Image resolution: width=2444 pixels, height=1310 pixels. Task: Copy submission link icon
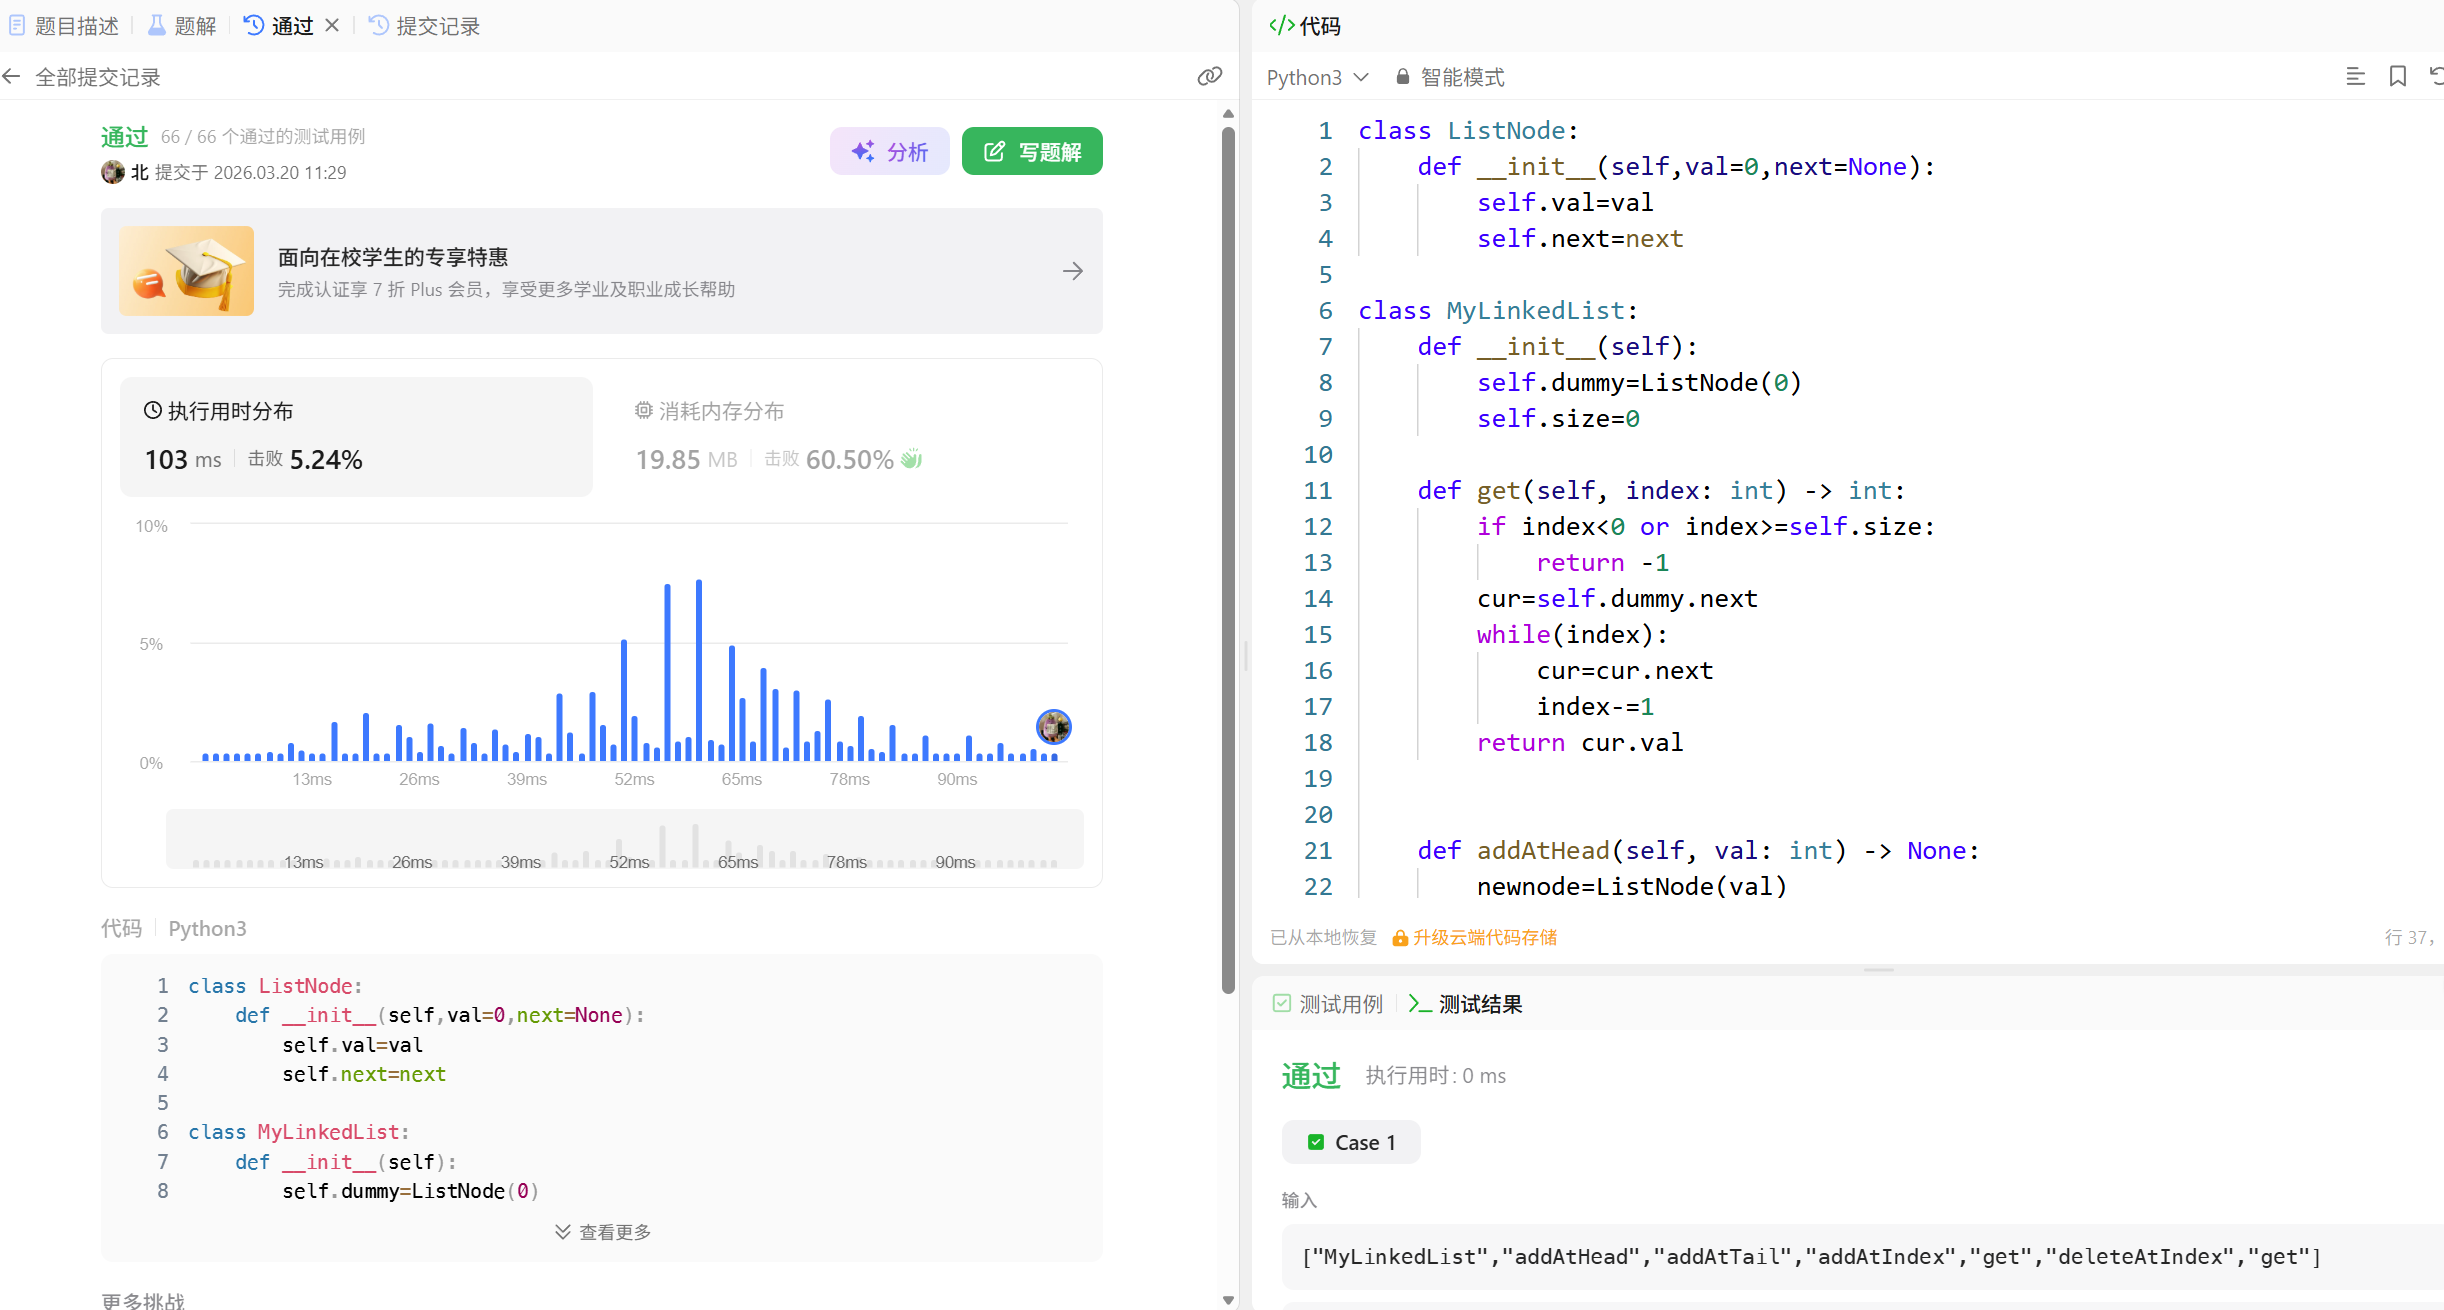pyautogui.click(x=1209, y=77)
